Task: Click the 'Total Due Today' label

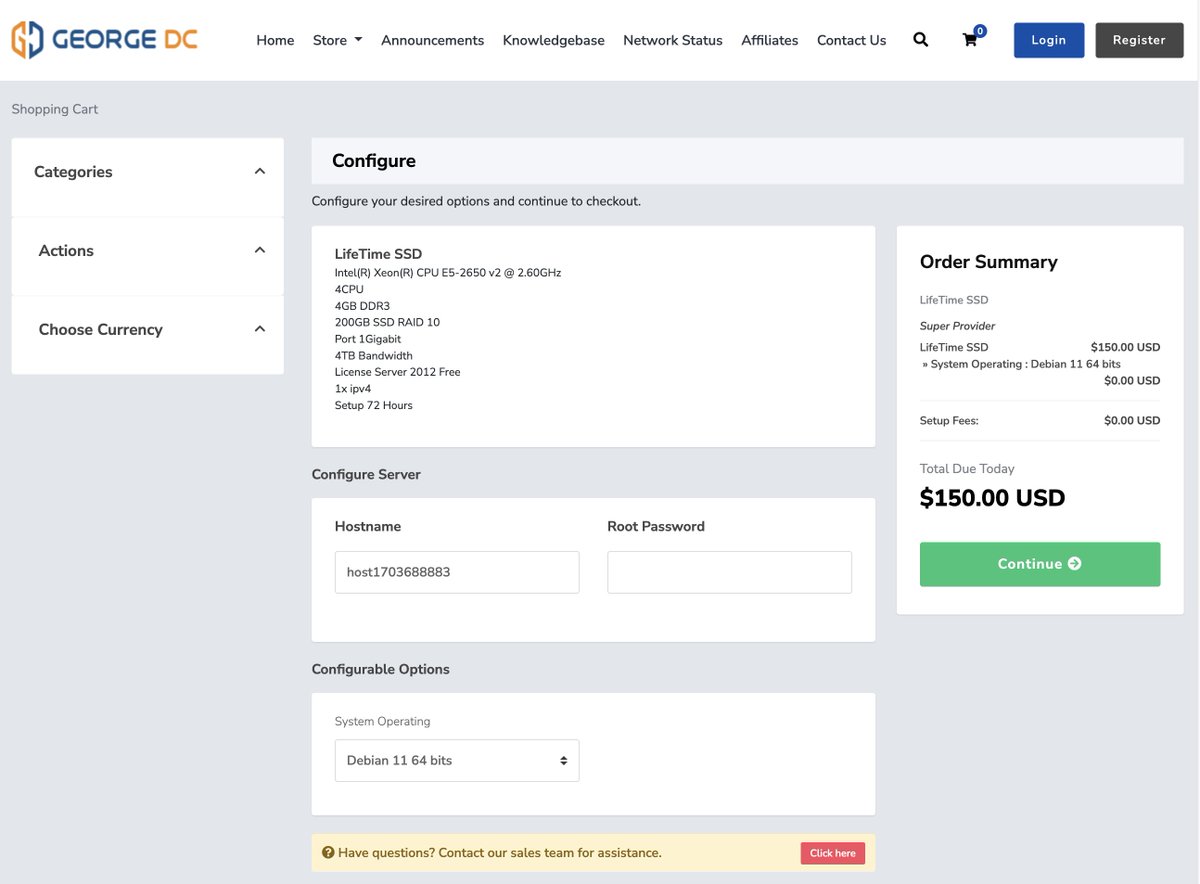Action: [x=967, y=469]
